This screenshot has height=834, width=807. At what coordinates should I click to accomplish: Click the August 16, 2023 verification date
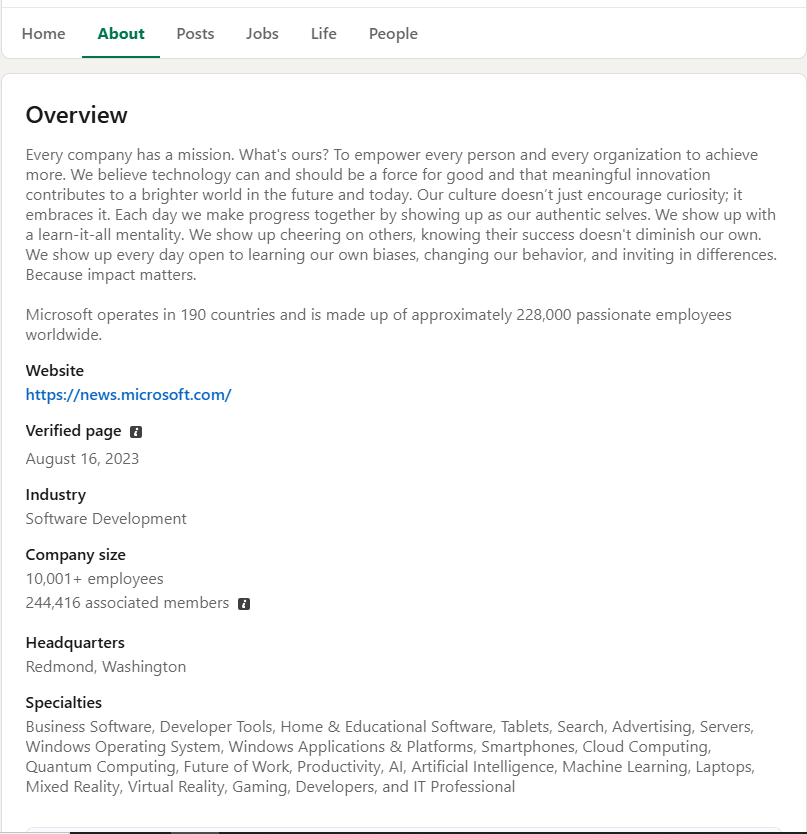(x=82, y=459)
